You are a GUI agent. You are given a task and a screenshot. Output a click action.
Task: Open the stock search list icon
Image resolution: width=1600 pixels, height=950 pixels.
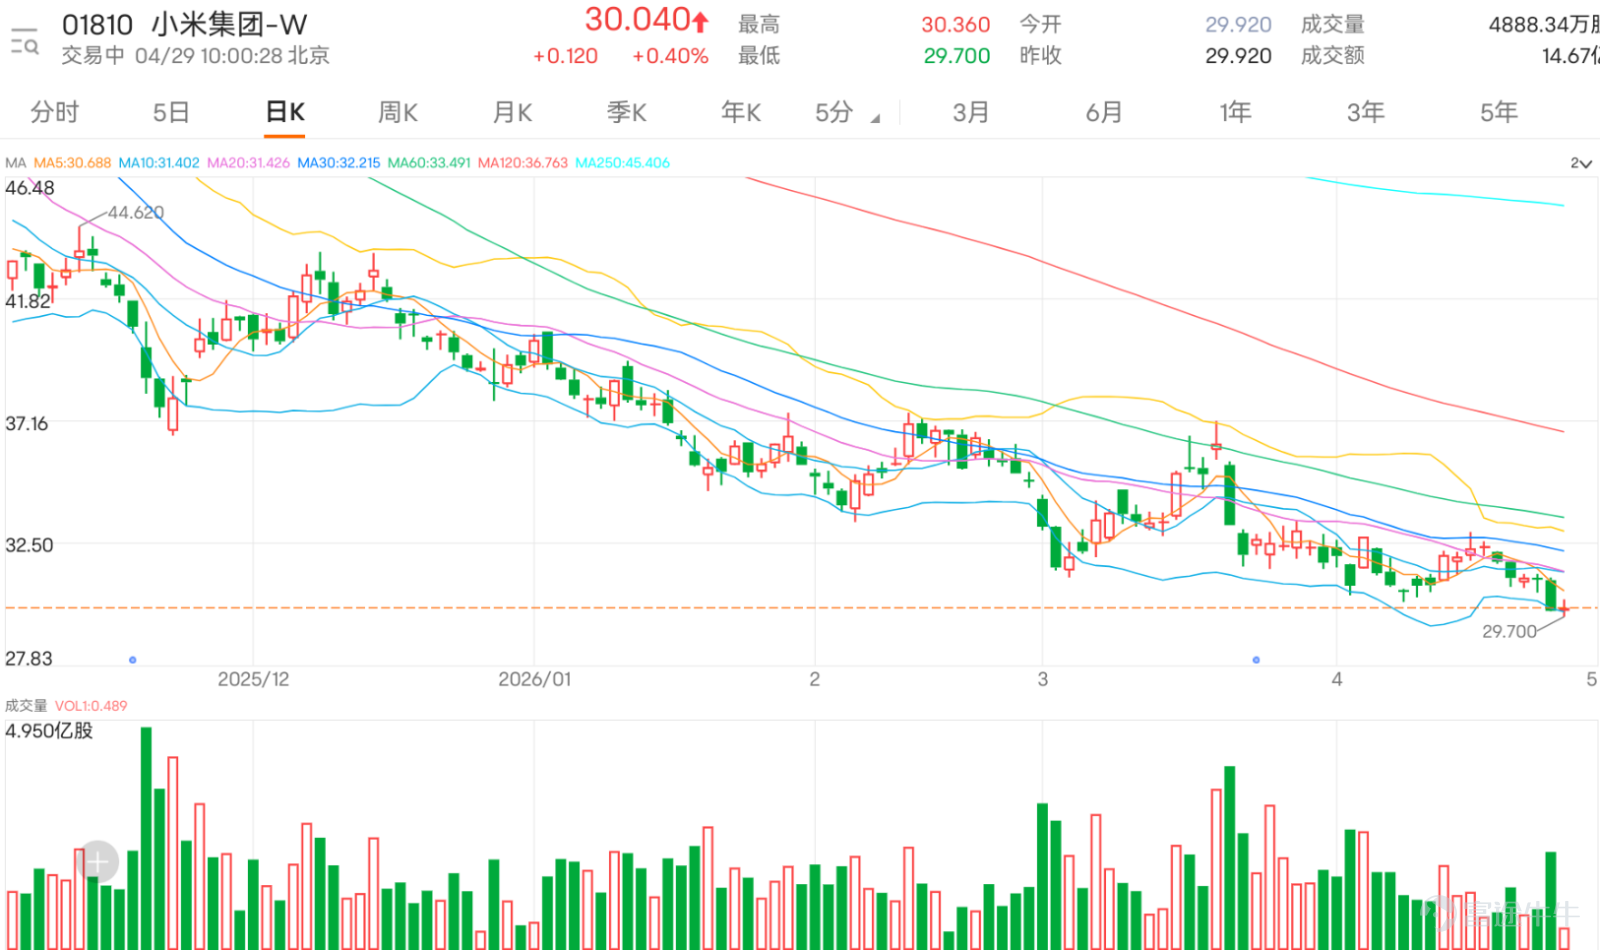point(24,41)
